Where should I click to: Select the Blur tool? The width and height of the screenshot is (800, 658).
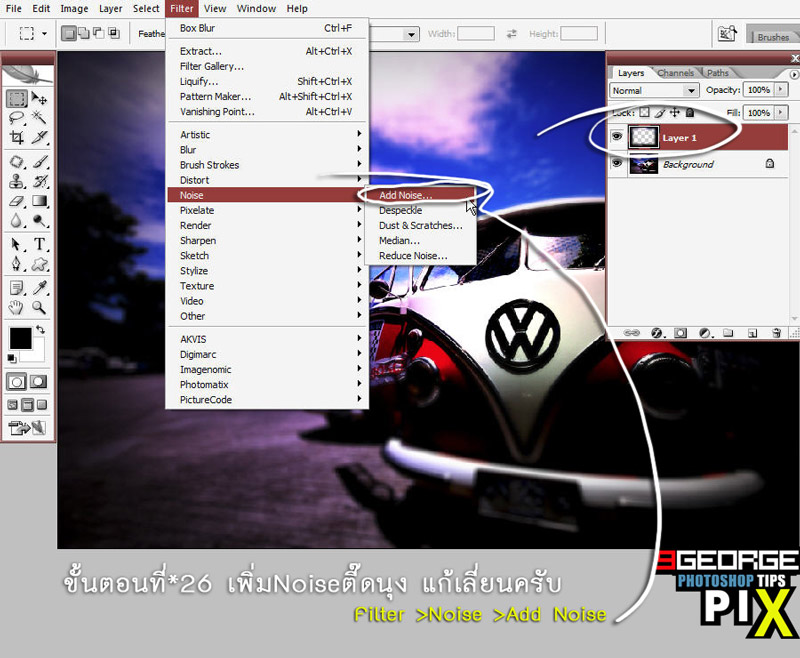(x=16, y=220)
